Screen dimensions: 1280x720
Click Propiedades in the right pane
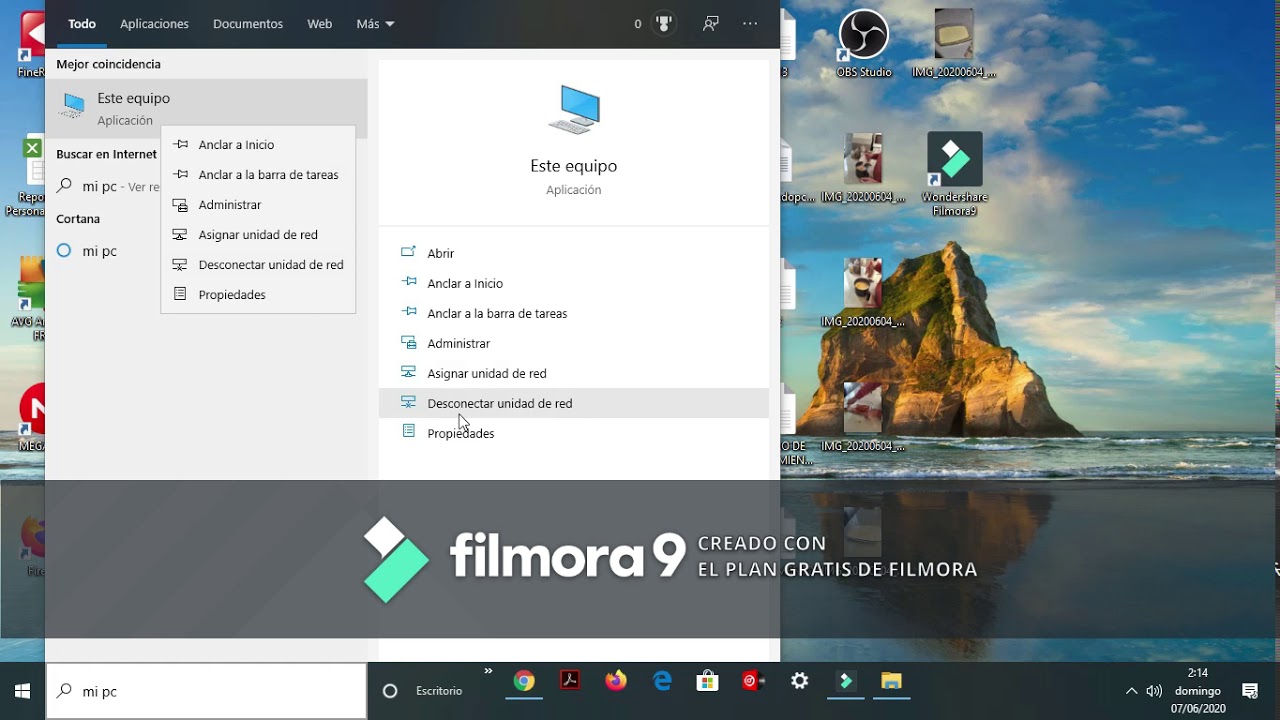[574, 433]
